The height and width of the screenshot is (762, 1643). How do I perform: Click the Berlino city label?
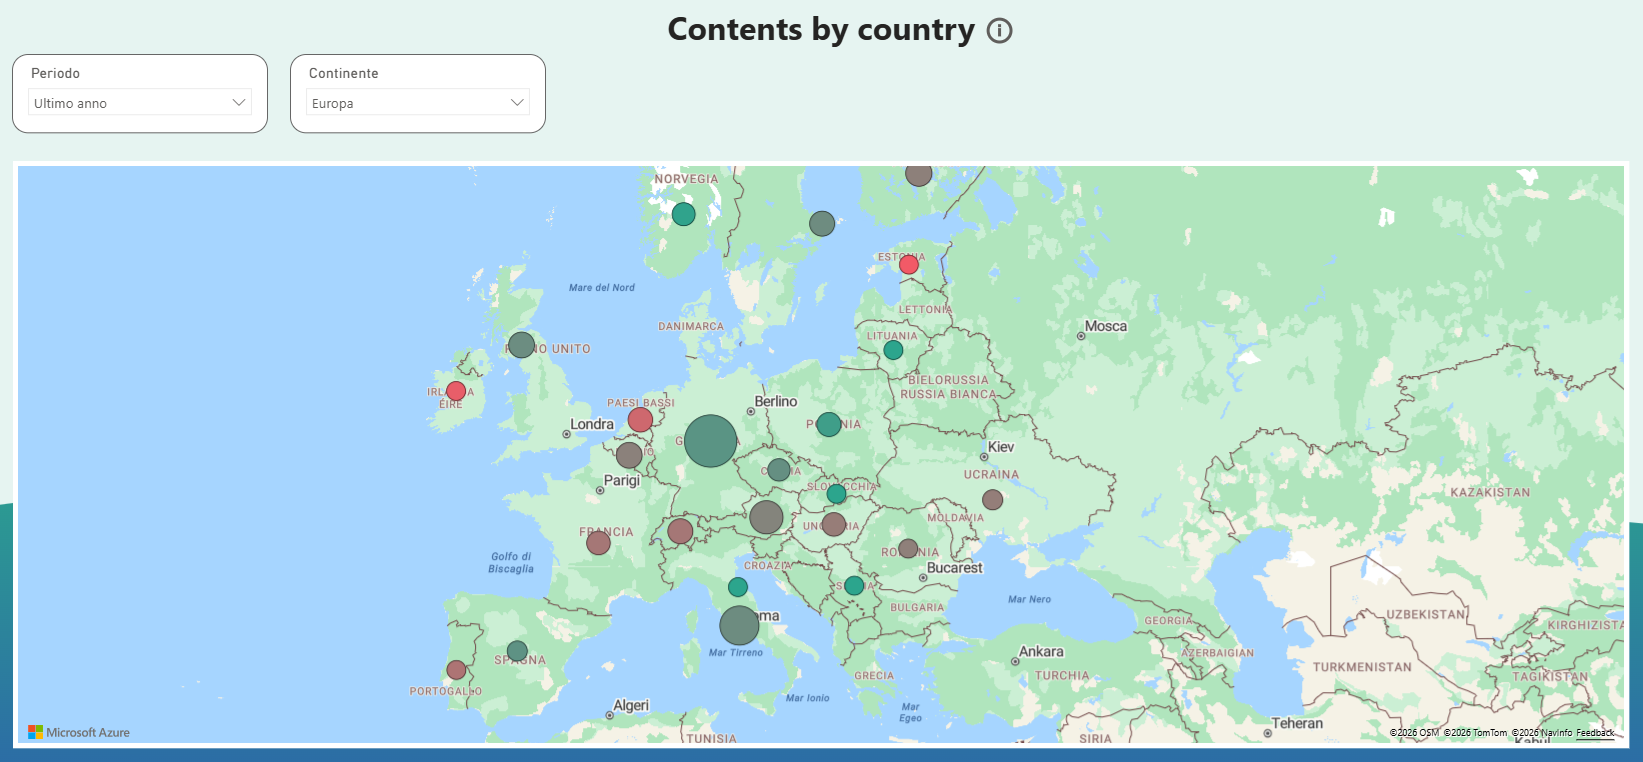776,401
